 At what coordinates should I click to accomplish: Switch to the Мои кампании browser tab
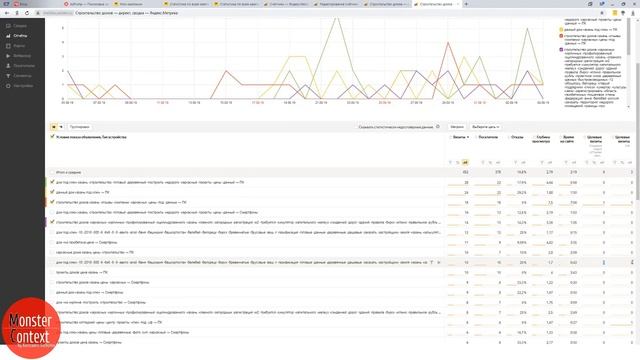(137, 4)
